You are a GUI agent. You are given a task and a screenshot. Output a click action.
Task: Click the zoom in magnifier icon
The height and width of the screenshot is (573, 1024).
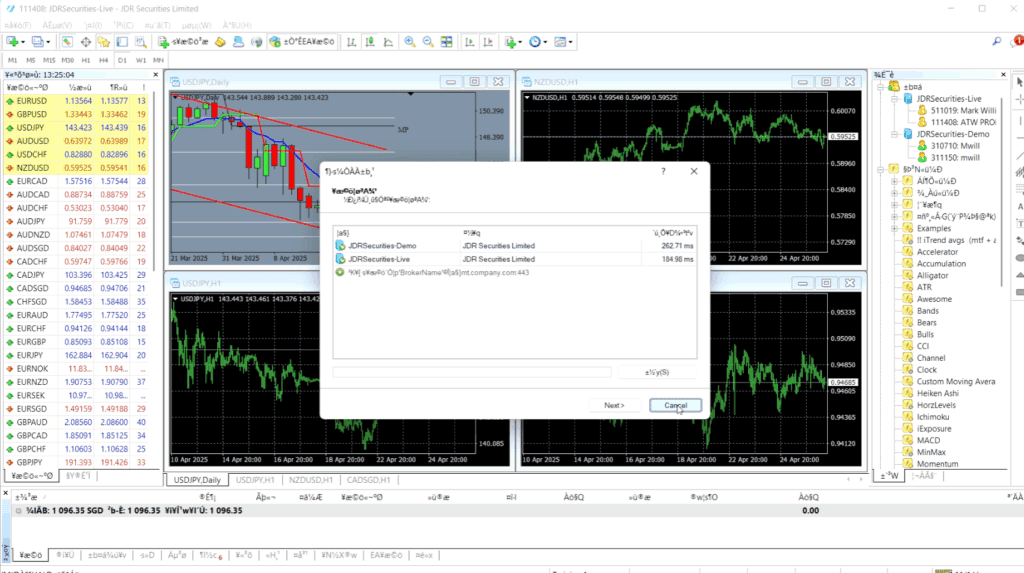point(409,42)
